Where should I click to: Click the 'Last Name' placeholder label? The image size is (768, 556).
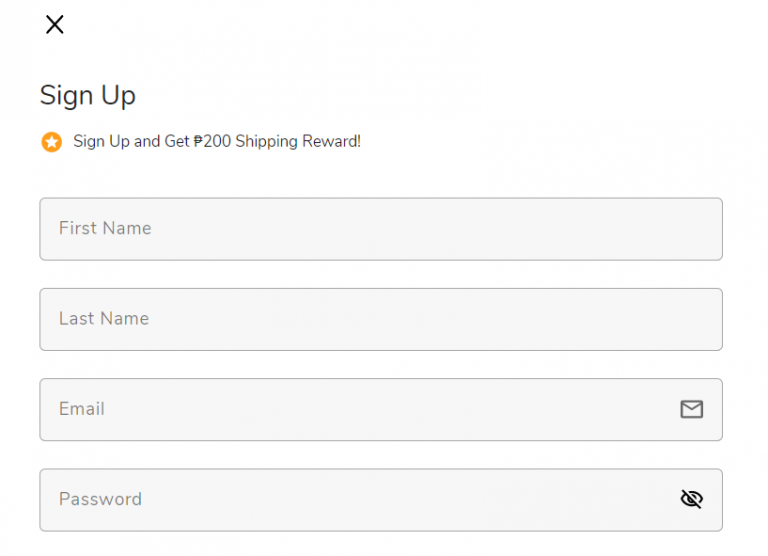(x=104, y=319)
